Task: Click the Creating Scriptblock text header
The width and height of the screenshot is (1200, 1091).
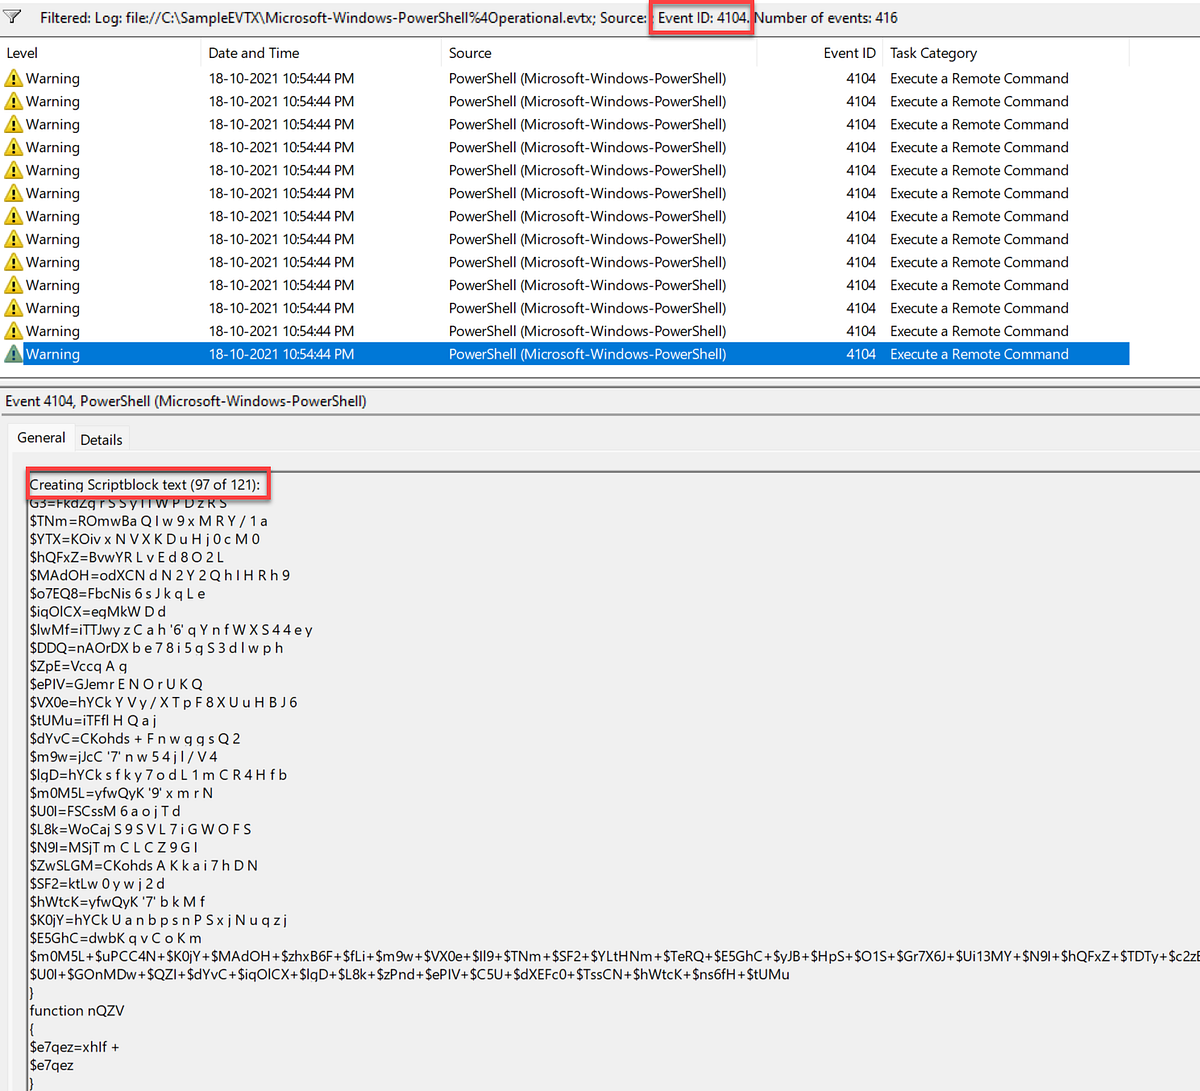Action: pyautogui.click(x=146, y=484)
